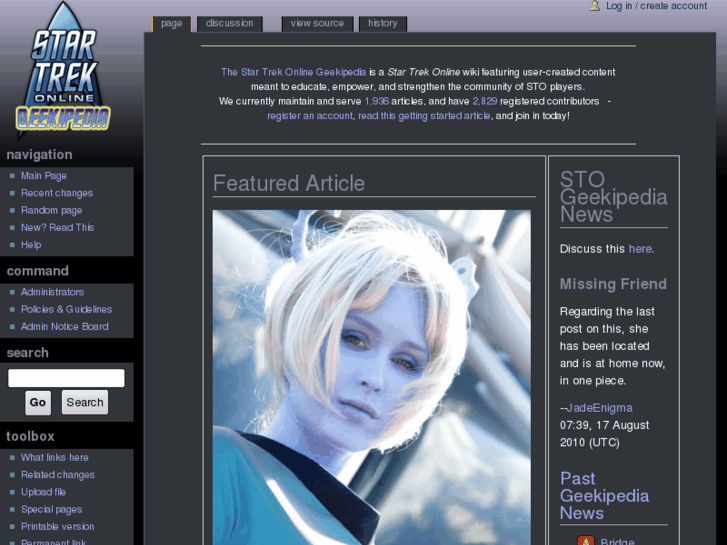This screenshot has width=727, height=545.
Task: Open Upload file link
Action: pos(43,492)
